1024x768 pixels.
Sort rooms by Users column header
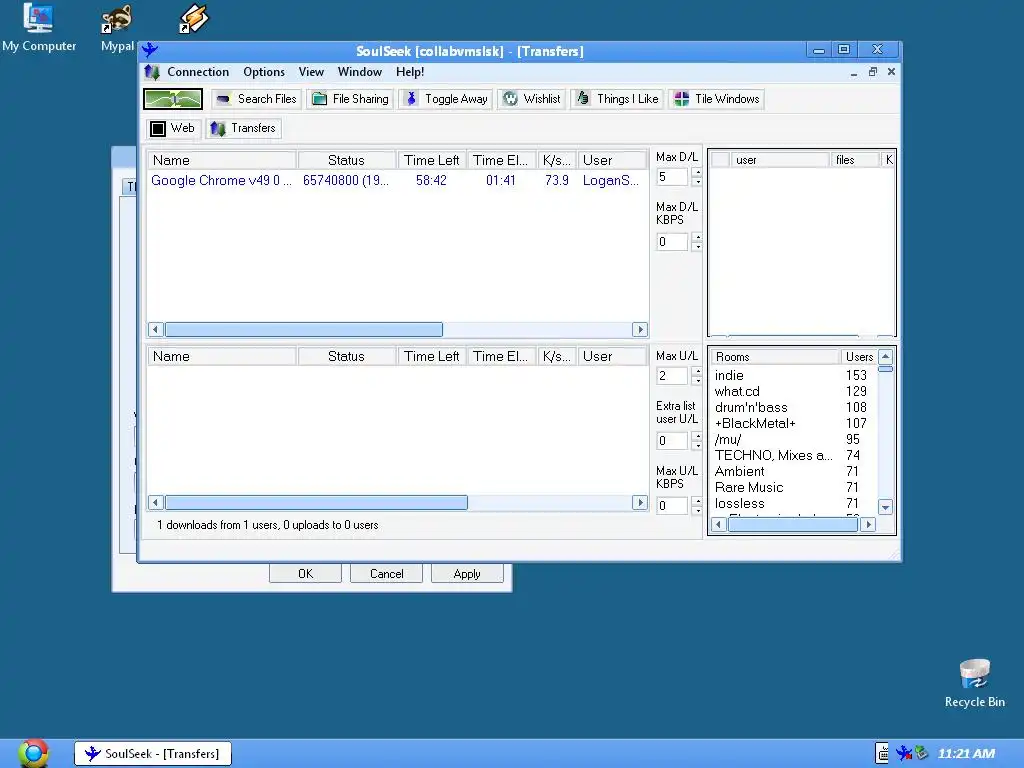coord(859,357)
